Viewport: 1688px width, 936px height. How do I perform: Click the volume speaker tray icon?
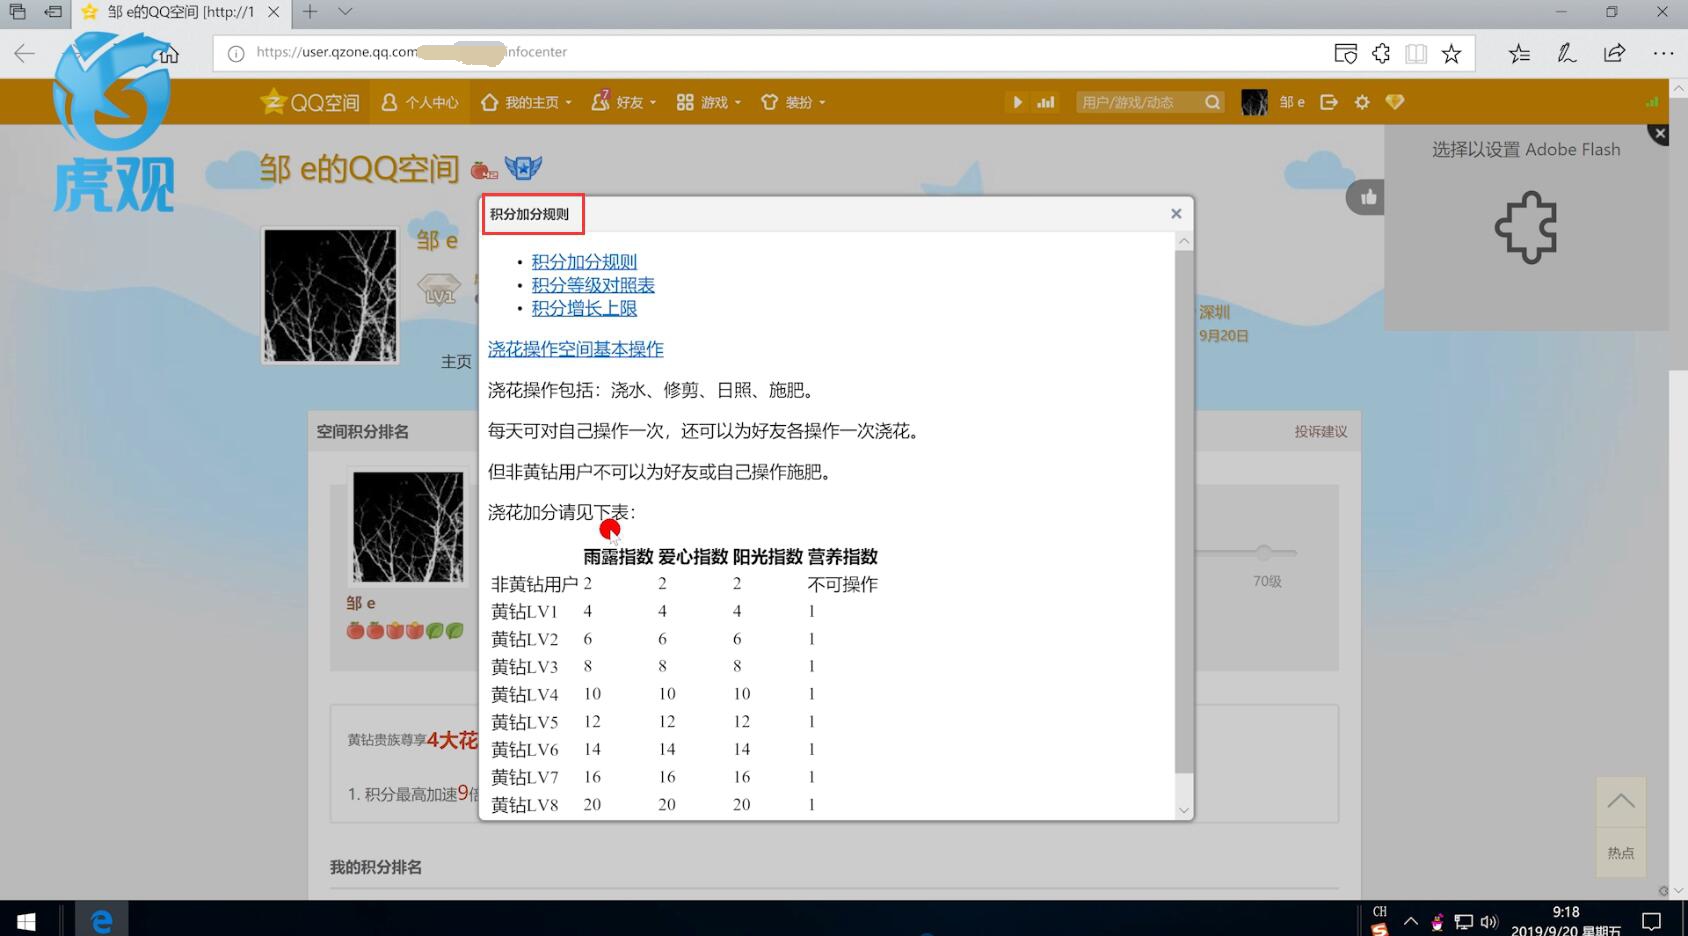[1489, 921]
